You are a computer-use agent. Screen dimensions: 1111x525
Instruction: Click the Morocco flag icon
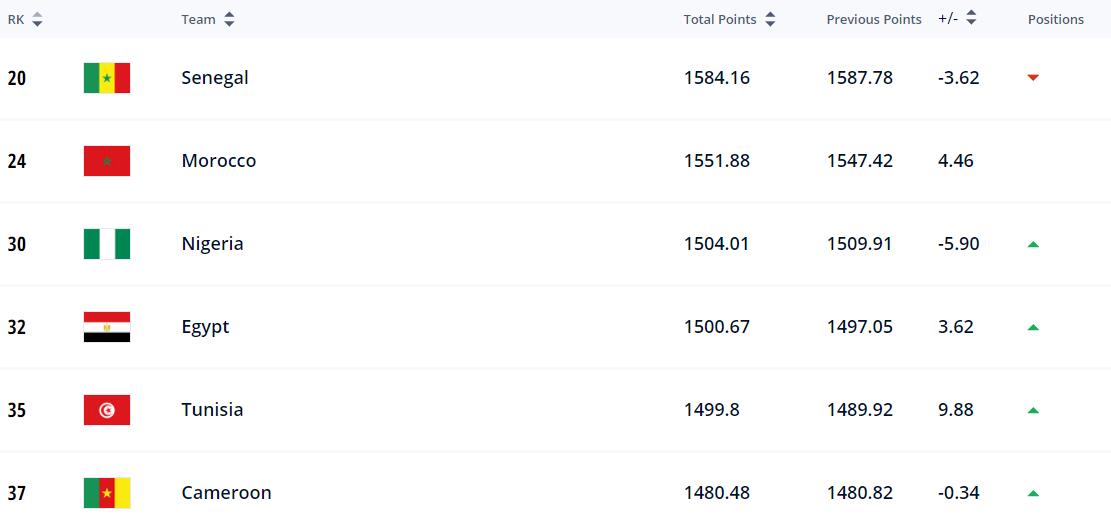107,161
